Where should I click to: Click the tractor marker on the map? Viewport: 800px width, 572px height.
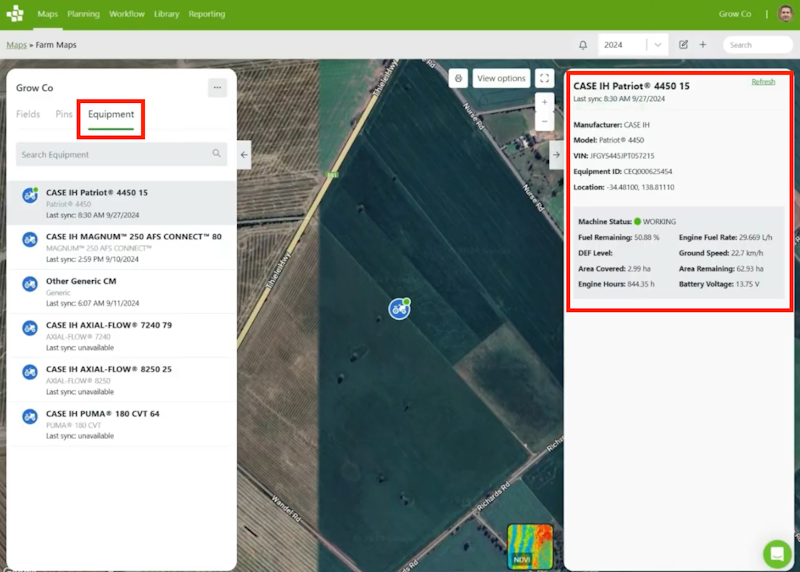coord(399,309)
